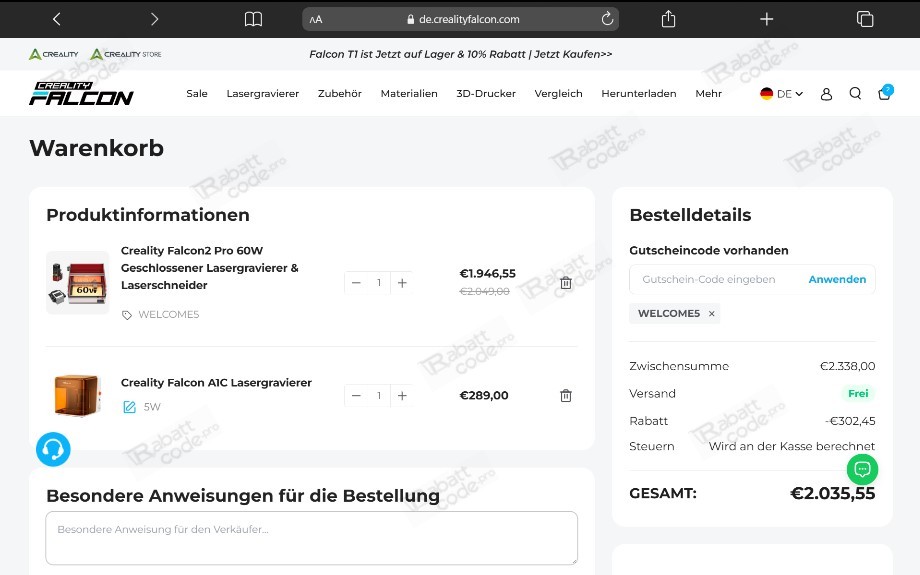Tap the AA reader text size control

pos(316,19)
